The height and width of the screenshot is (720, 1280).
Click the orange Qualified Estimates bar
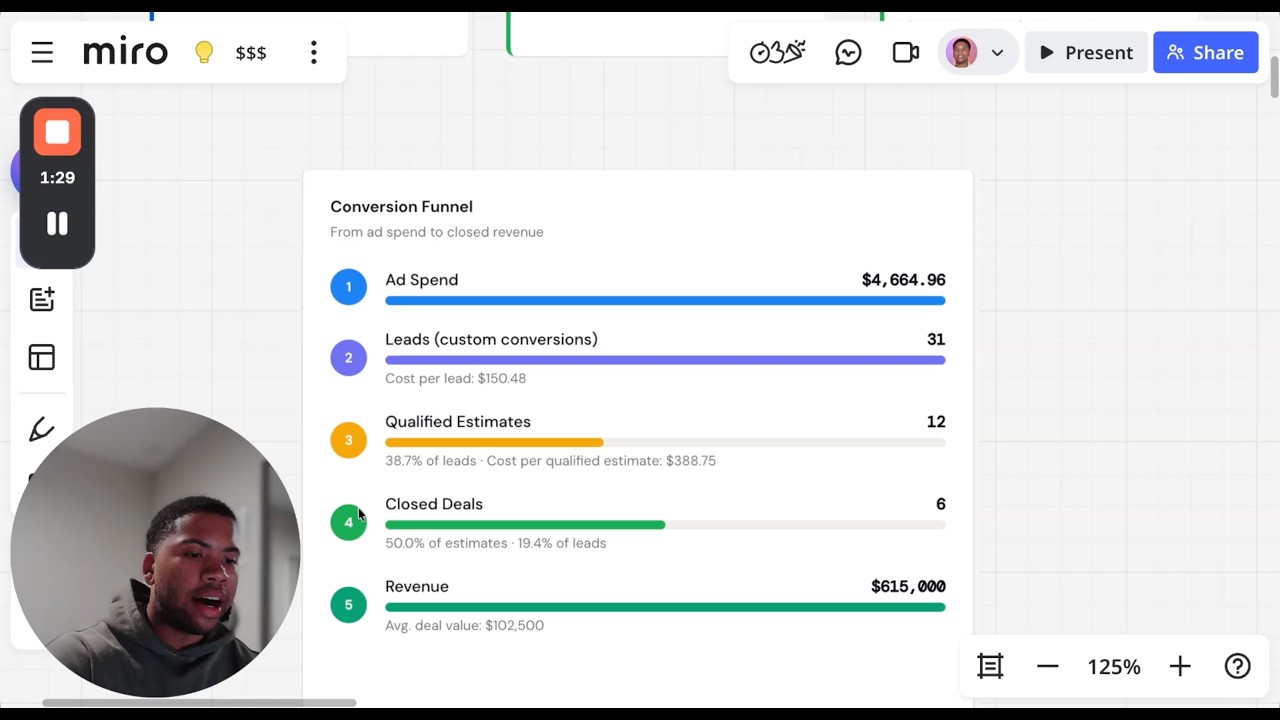click(494, 443)
